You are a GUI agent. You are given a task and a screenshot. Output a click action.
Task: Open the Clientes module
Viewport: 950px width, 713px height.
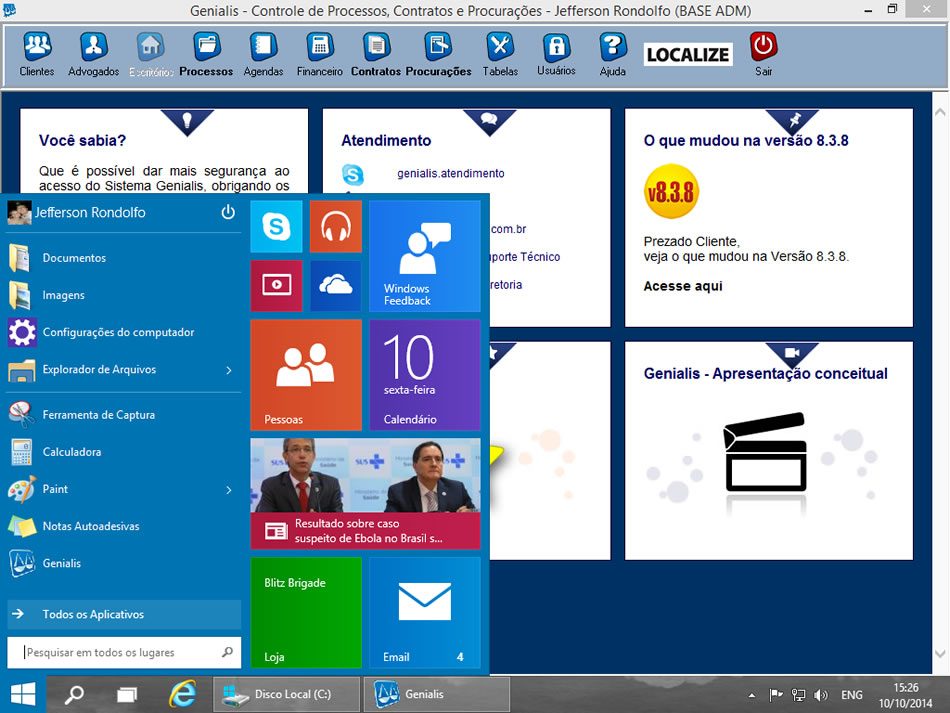(x=37, y=54)
